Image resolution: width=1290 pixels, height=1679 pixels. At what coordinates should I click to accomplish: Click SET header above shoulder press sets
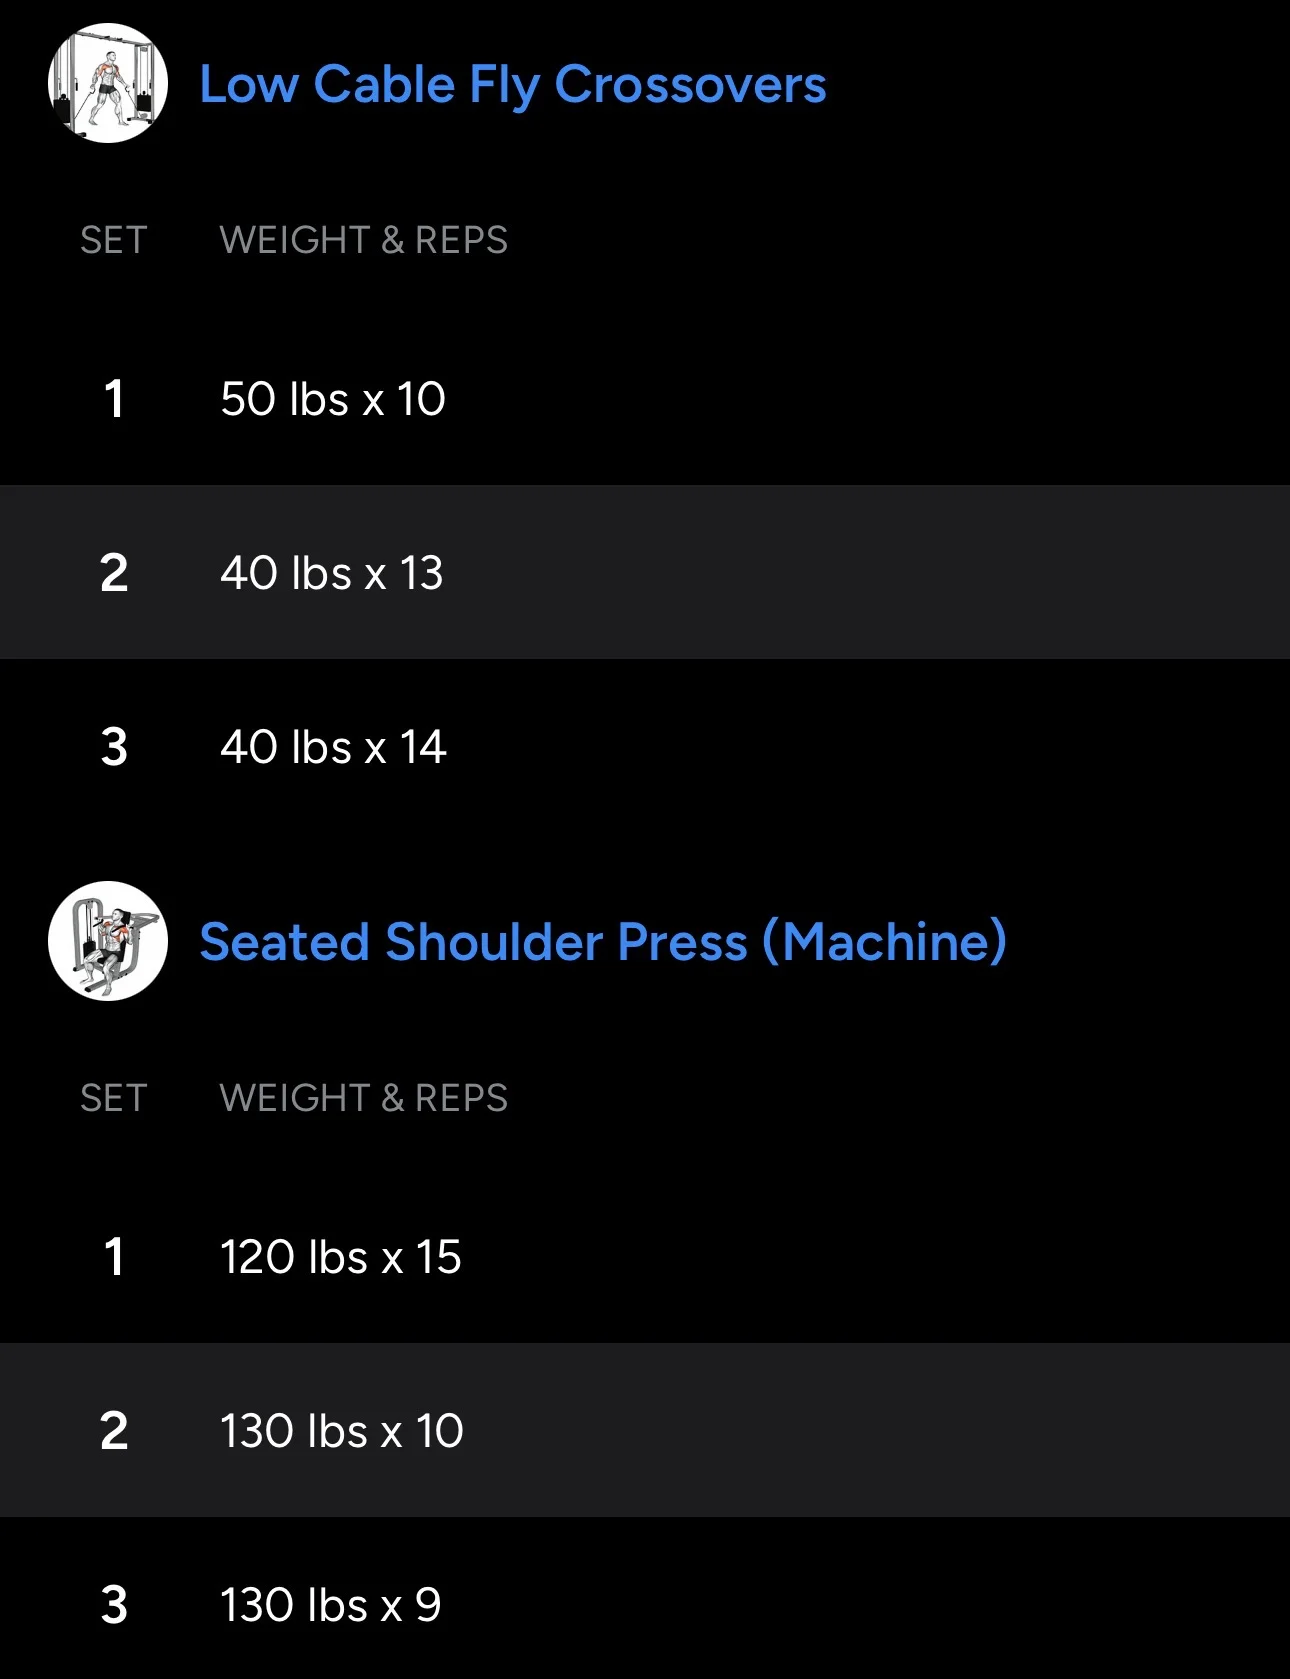pos(114,1098)
